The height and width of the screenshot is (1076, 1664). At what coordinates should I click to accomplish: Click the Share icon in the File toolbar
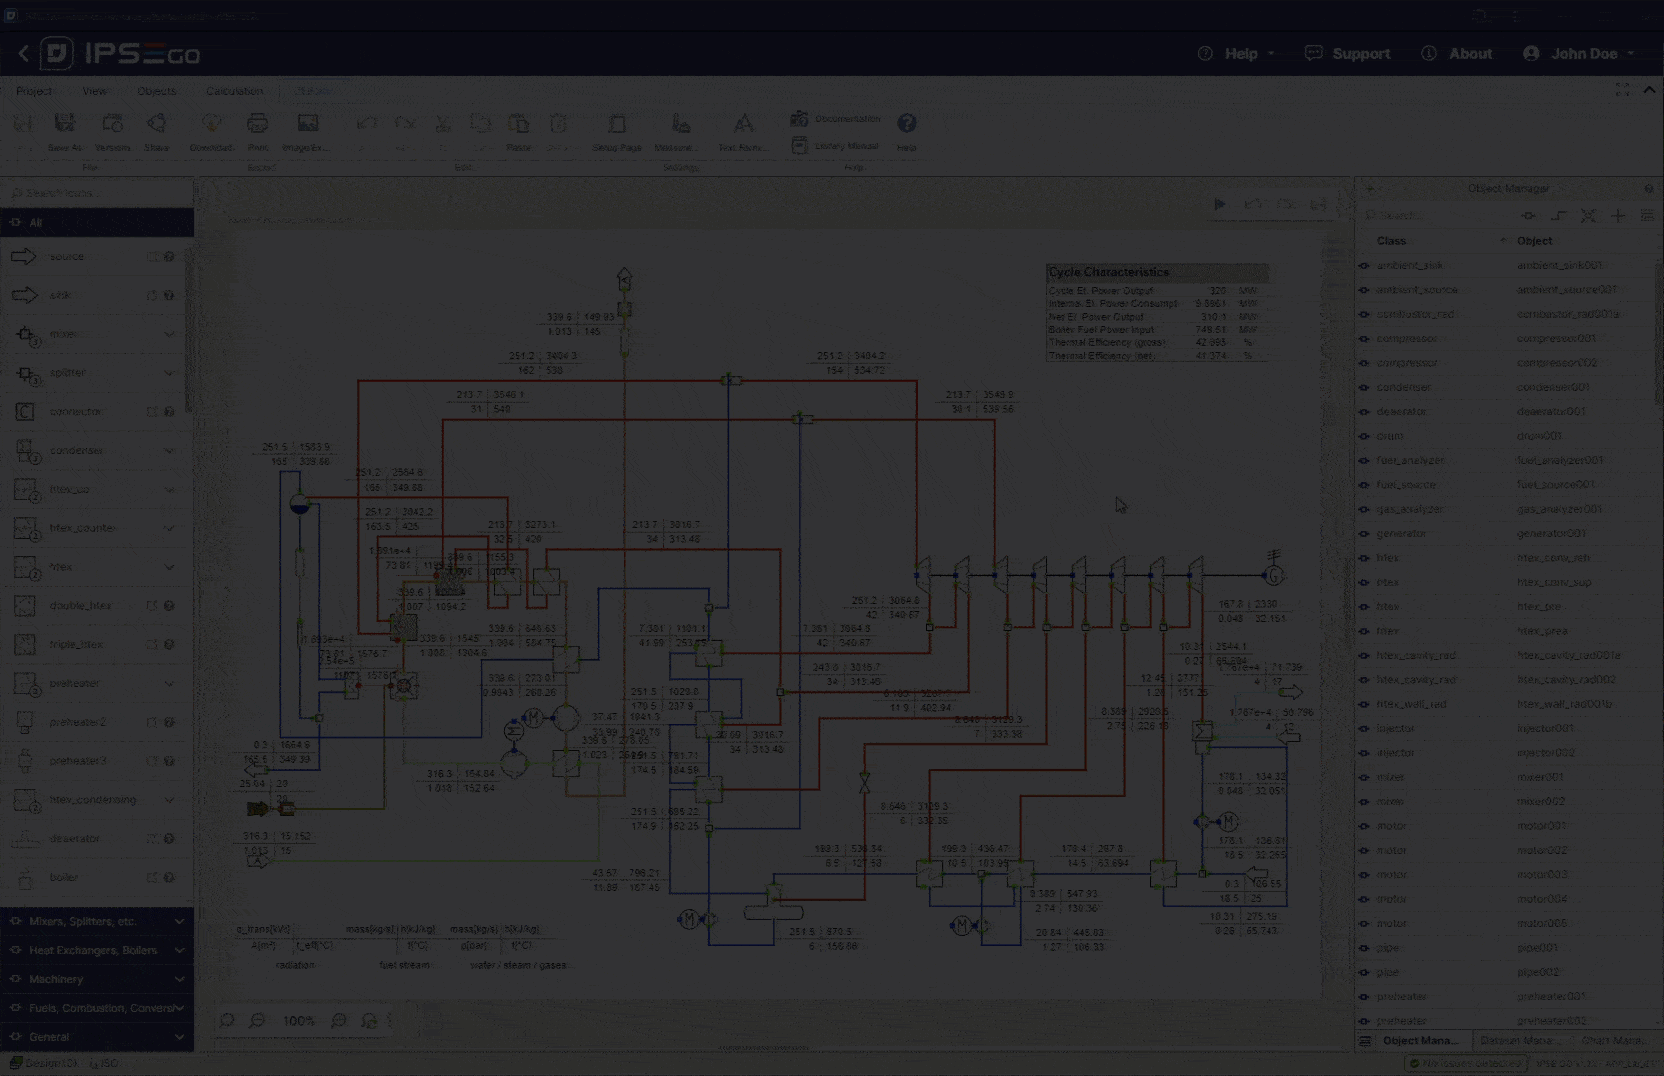click(x=156, y=123)
